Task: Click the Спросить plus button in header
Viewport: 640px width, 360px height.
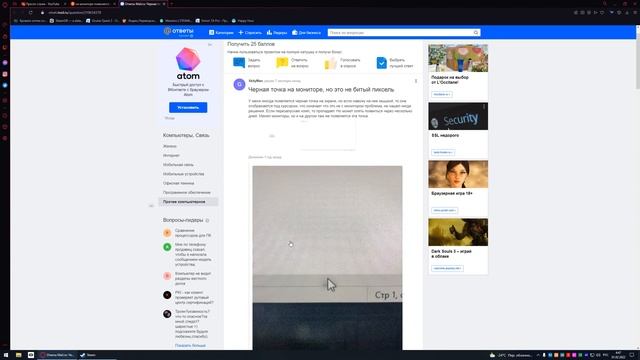Action: [250, 32]
